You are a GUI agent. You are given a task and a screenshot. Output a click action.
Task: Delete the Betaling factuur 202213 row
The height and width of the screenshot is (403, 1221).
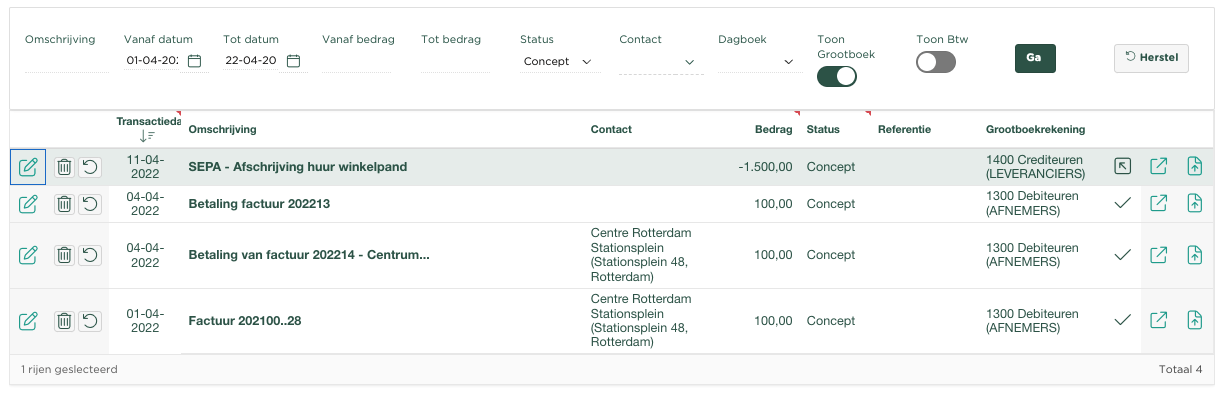pos(64,204)
